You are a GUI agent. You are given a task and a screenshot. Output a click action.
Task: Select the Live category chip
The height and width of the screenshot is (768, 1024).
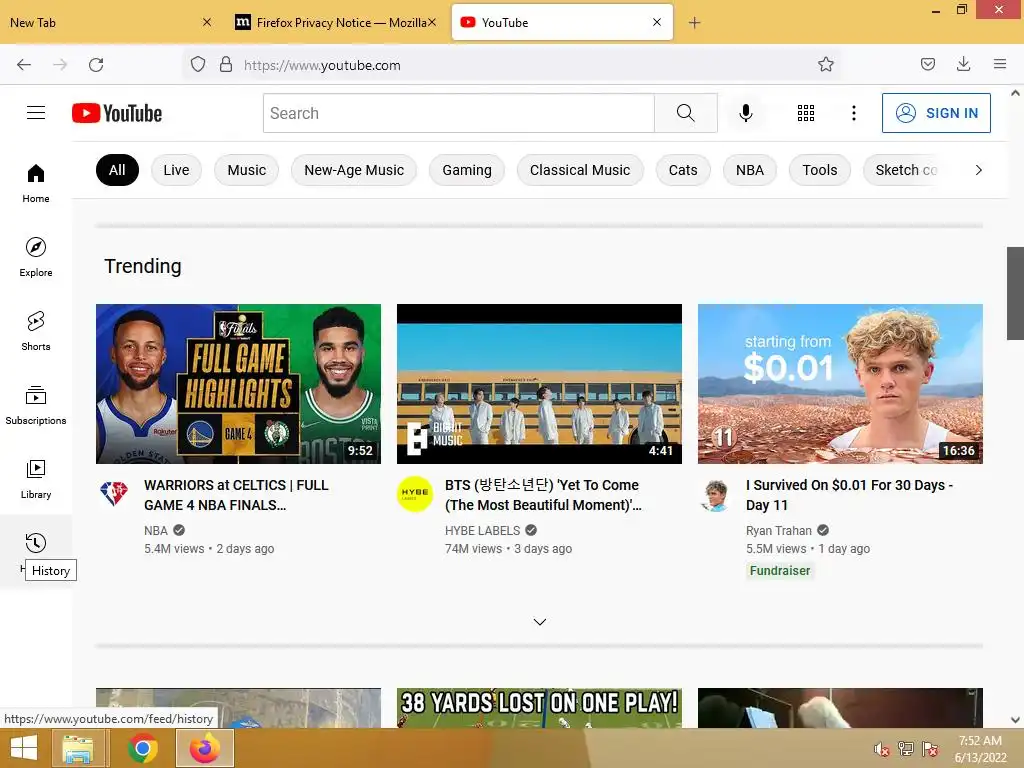[x=176, y=170]
